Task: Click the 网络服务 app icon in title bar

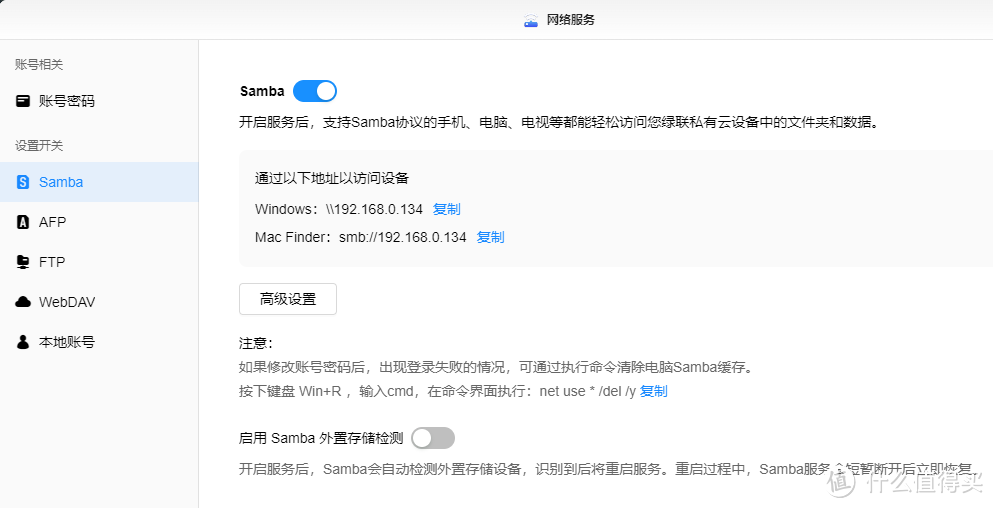Action: pos(531,20)
